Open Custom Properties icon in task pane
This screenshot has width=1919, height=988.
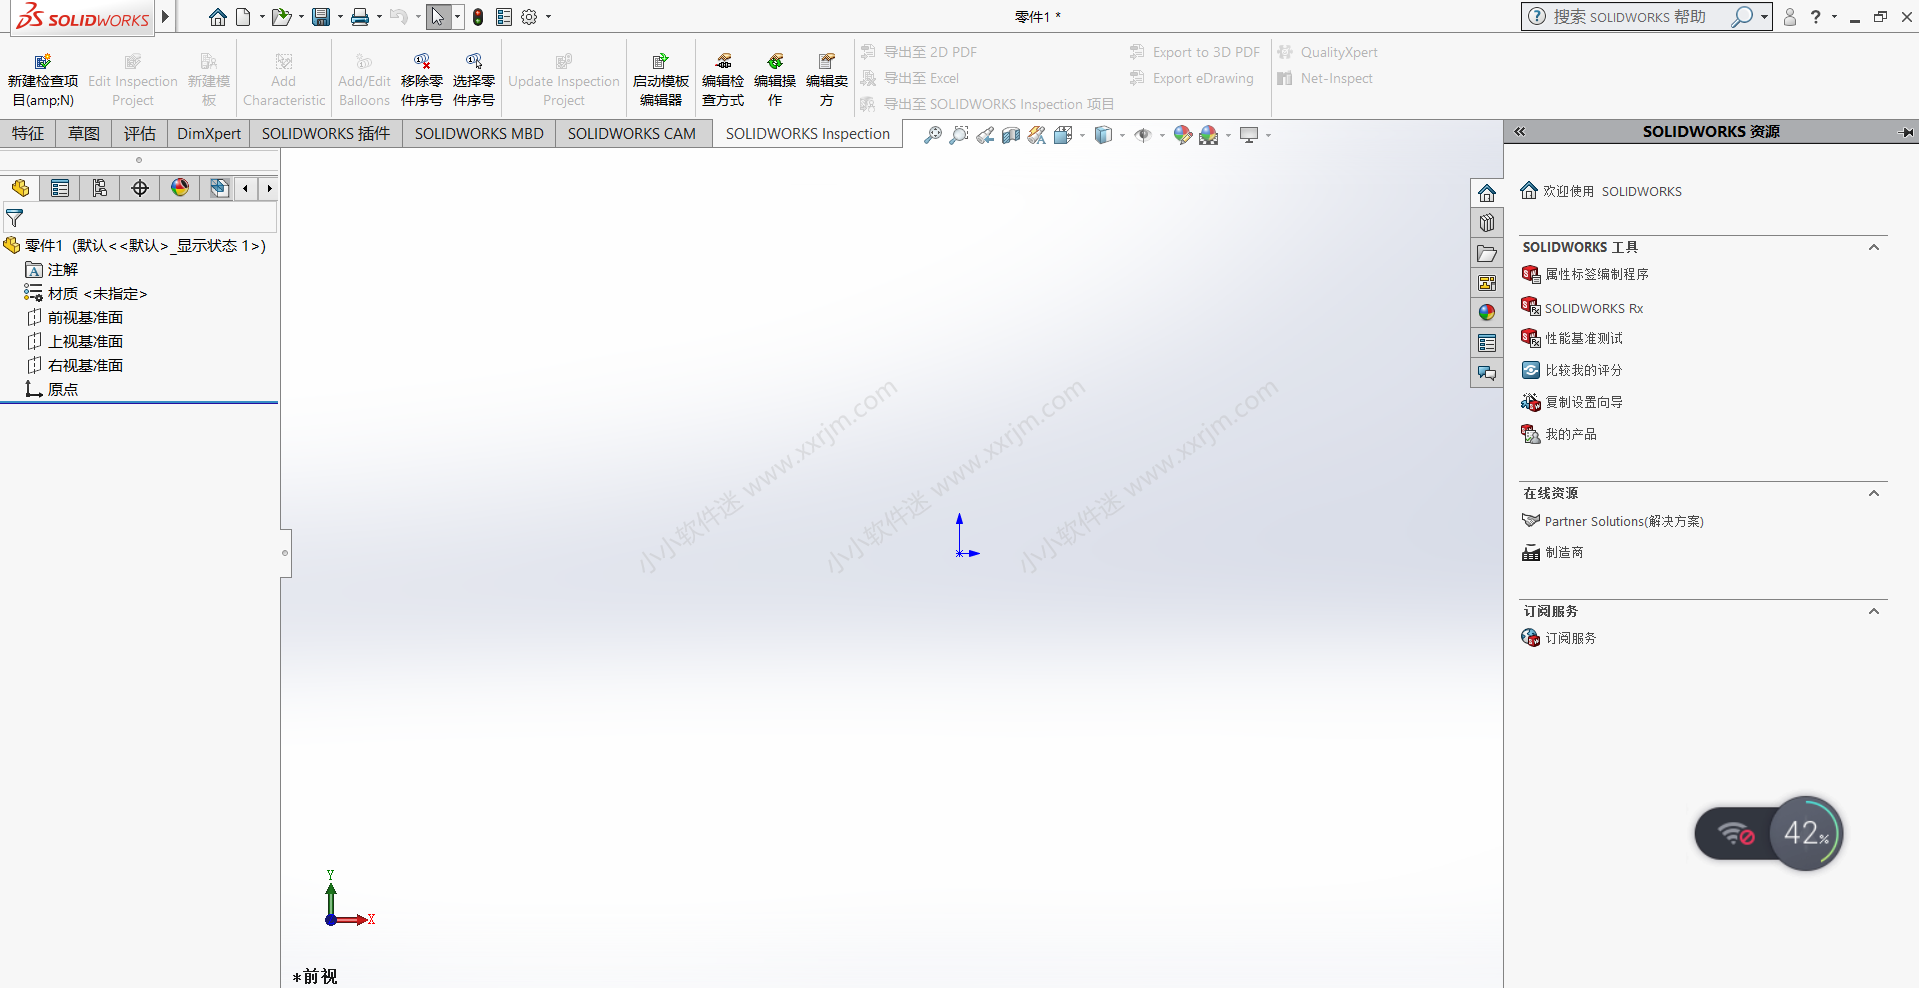coord(1487,343)
